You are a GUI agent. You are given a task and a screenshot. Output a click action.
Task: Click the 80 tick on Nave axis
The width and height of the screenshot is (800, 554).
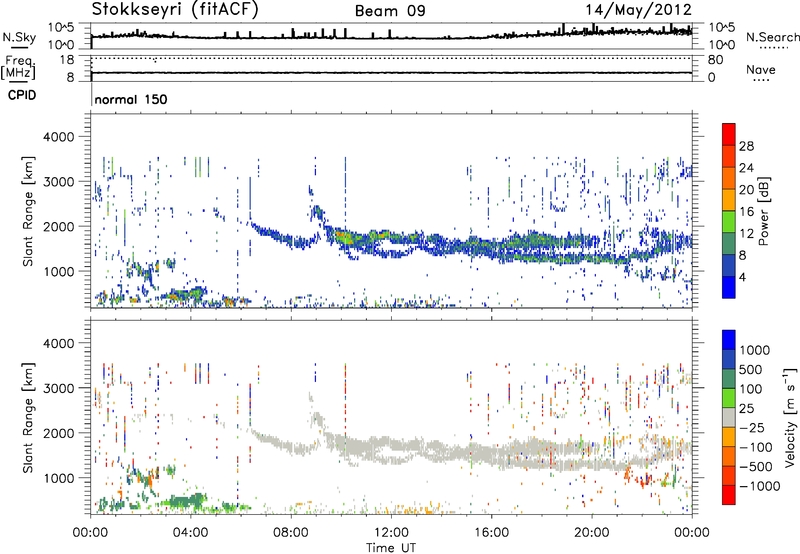tap(716, 60)
